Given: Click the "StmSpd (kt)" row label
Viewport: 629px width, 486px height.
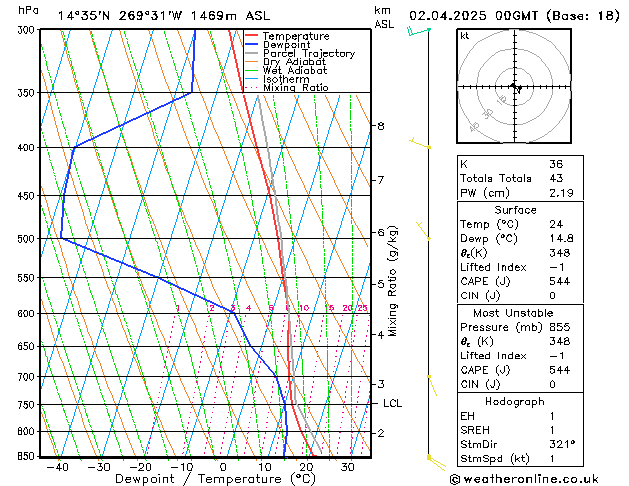Looking at the screenshot, I should click(x=495, y=459).
